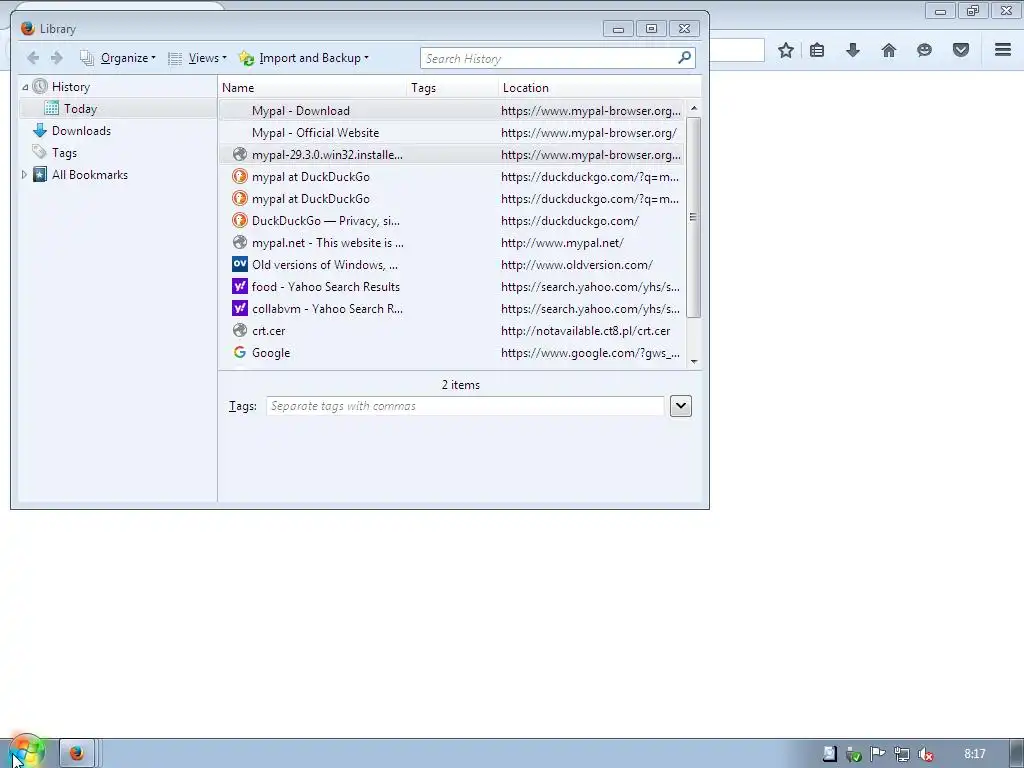Click the Hello chat smiley icon

(x=924, y=50)
